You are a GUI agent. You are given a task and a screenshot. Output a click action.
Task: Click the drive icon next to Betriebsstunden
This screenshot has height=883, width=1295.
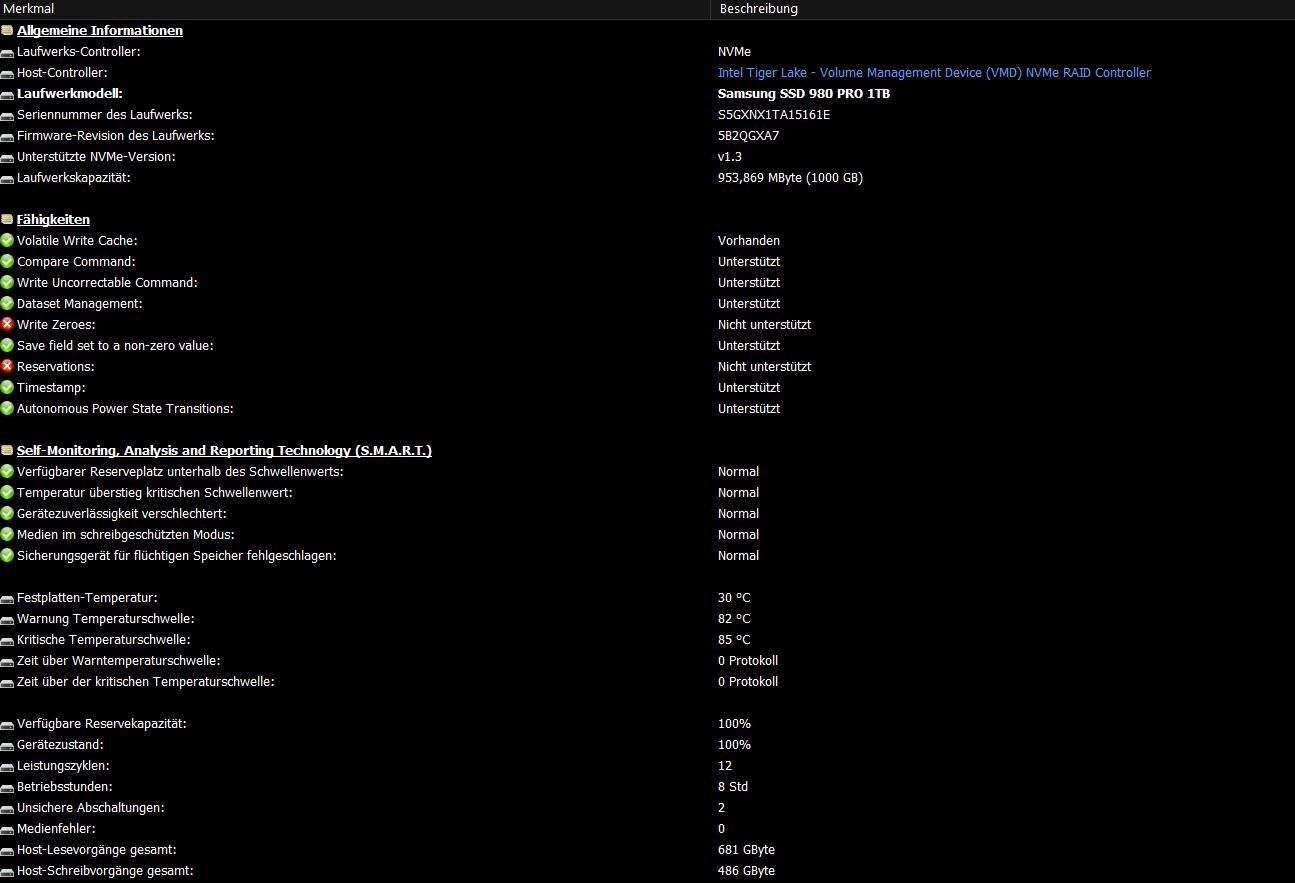(x=7, y=787)
